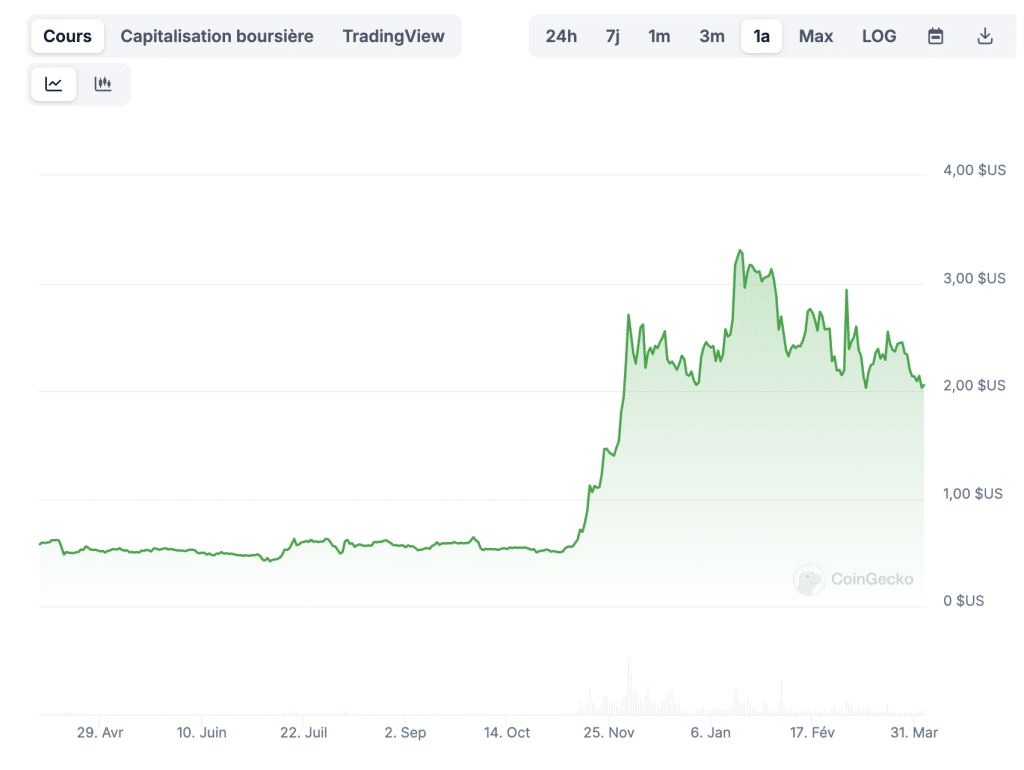
Task: Switch to Capitalisation boursière tab
Action: pyautogui.click(x=217, y=36)
